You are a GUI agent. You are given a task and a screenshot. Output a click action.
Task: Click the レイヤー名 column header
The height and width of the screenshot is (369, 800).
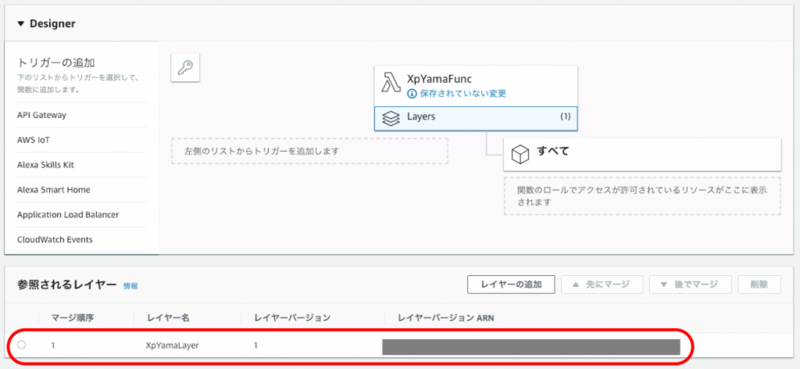[x=168, y=318]
